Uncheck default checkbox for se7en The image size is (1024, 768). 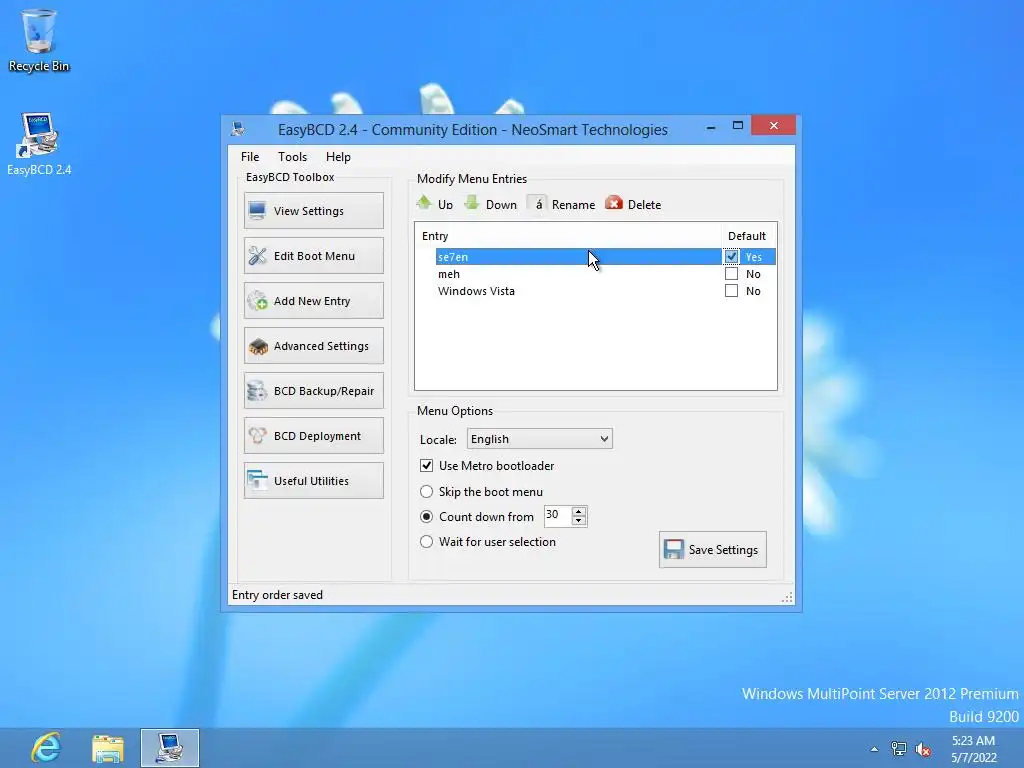click(x=731, y=257)
